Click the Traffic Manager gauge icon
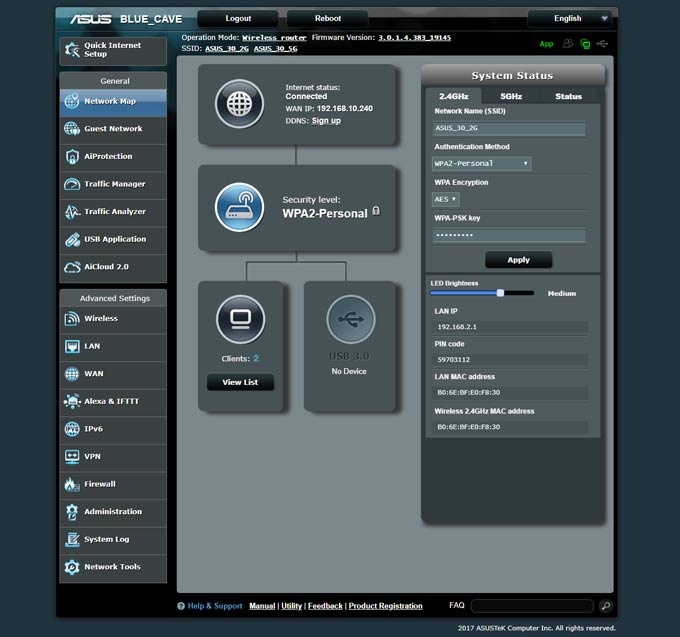The height and width of the screenshot is (637, 680). 72,184
